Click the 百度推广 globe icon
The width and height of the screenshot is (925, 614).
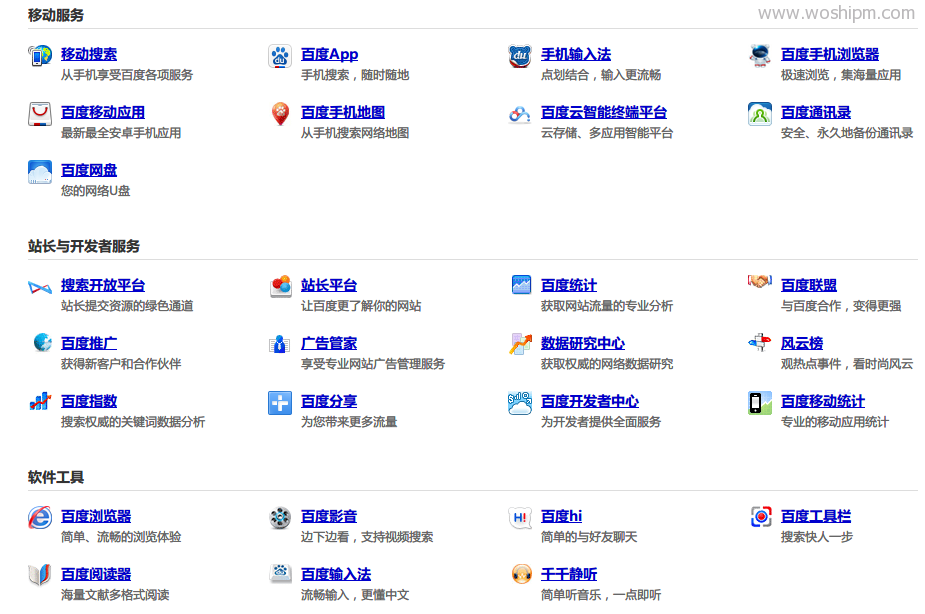click(x=42, y=342)
